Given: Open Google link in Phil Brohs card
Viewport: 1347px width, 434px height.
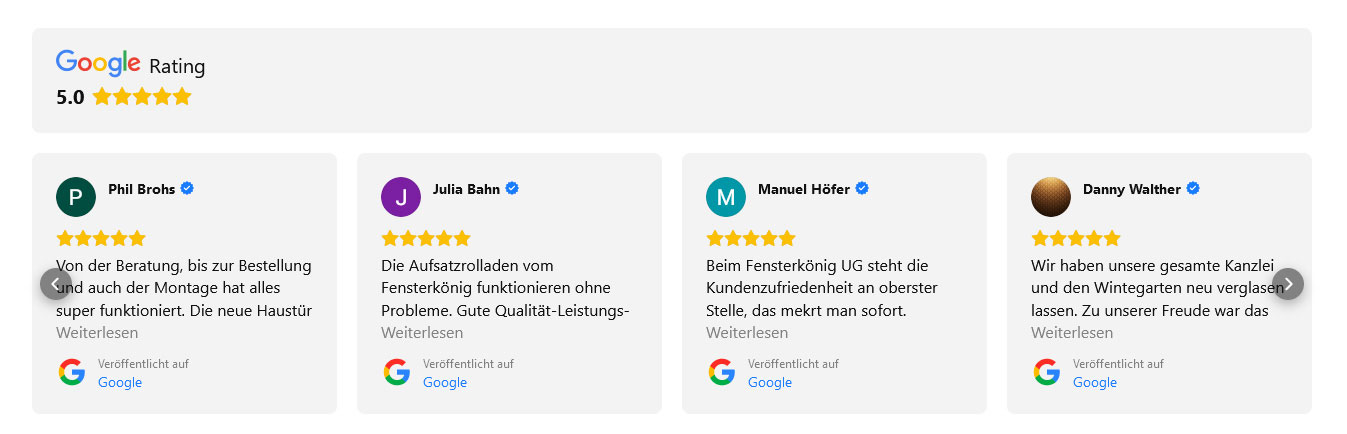Looking at the screenshot, I should coord(120,382).
